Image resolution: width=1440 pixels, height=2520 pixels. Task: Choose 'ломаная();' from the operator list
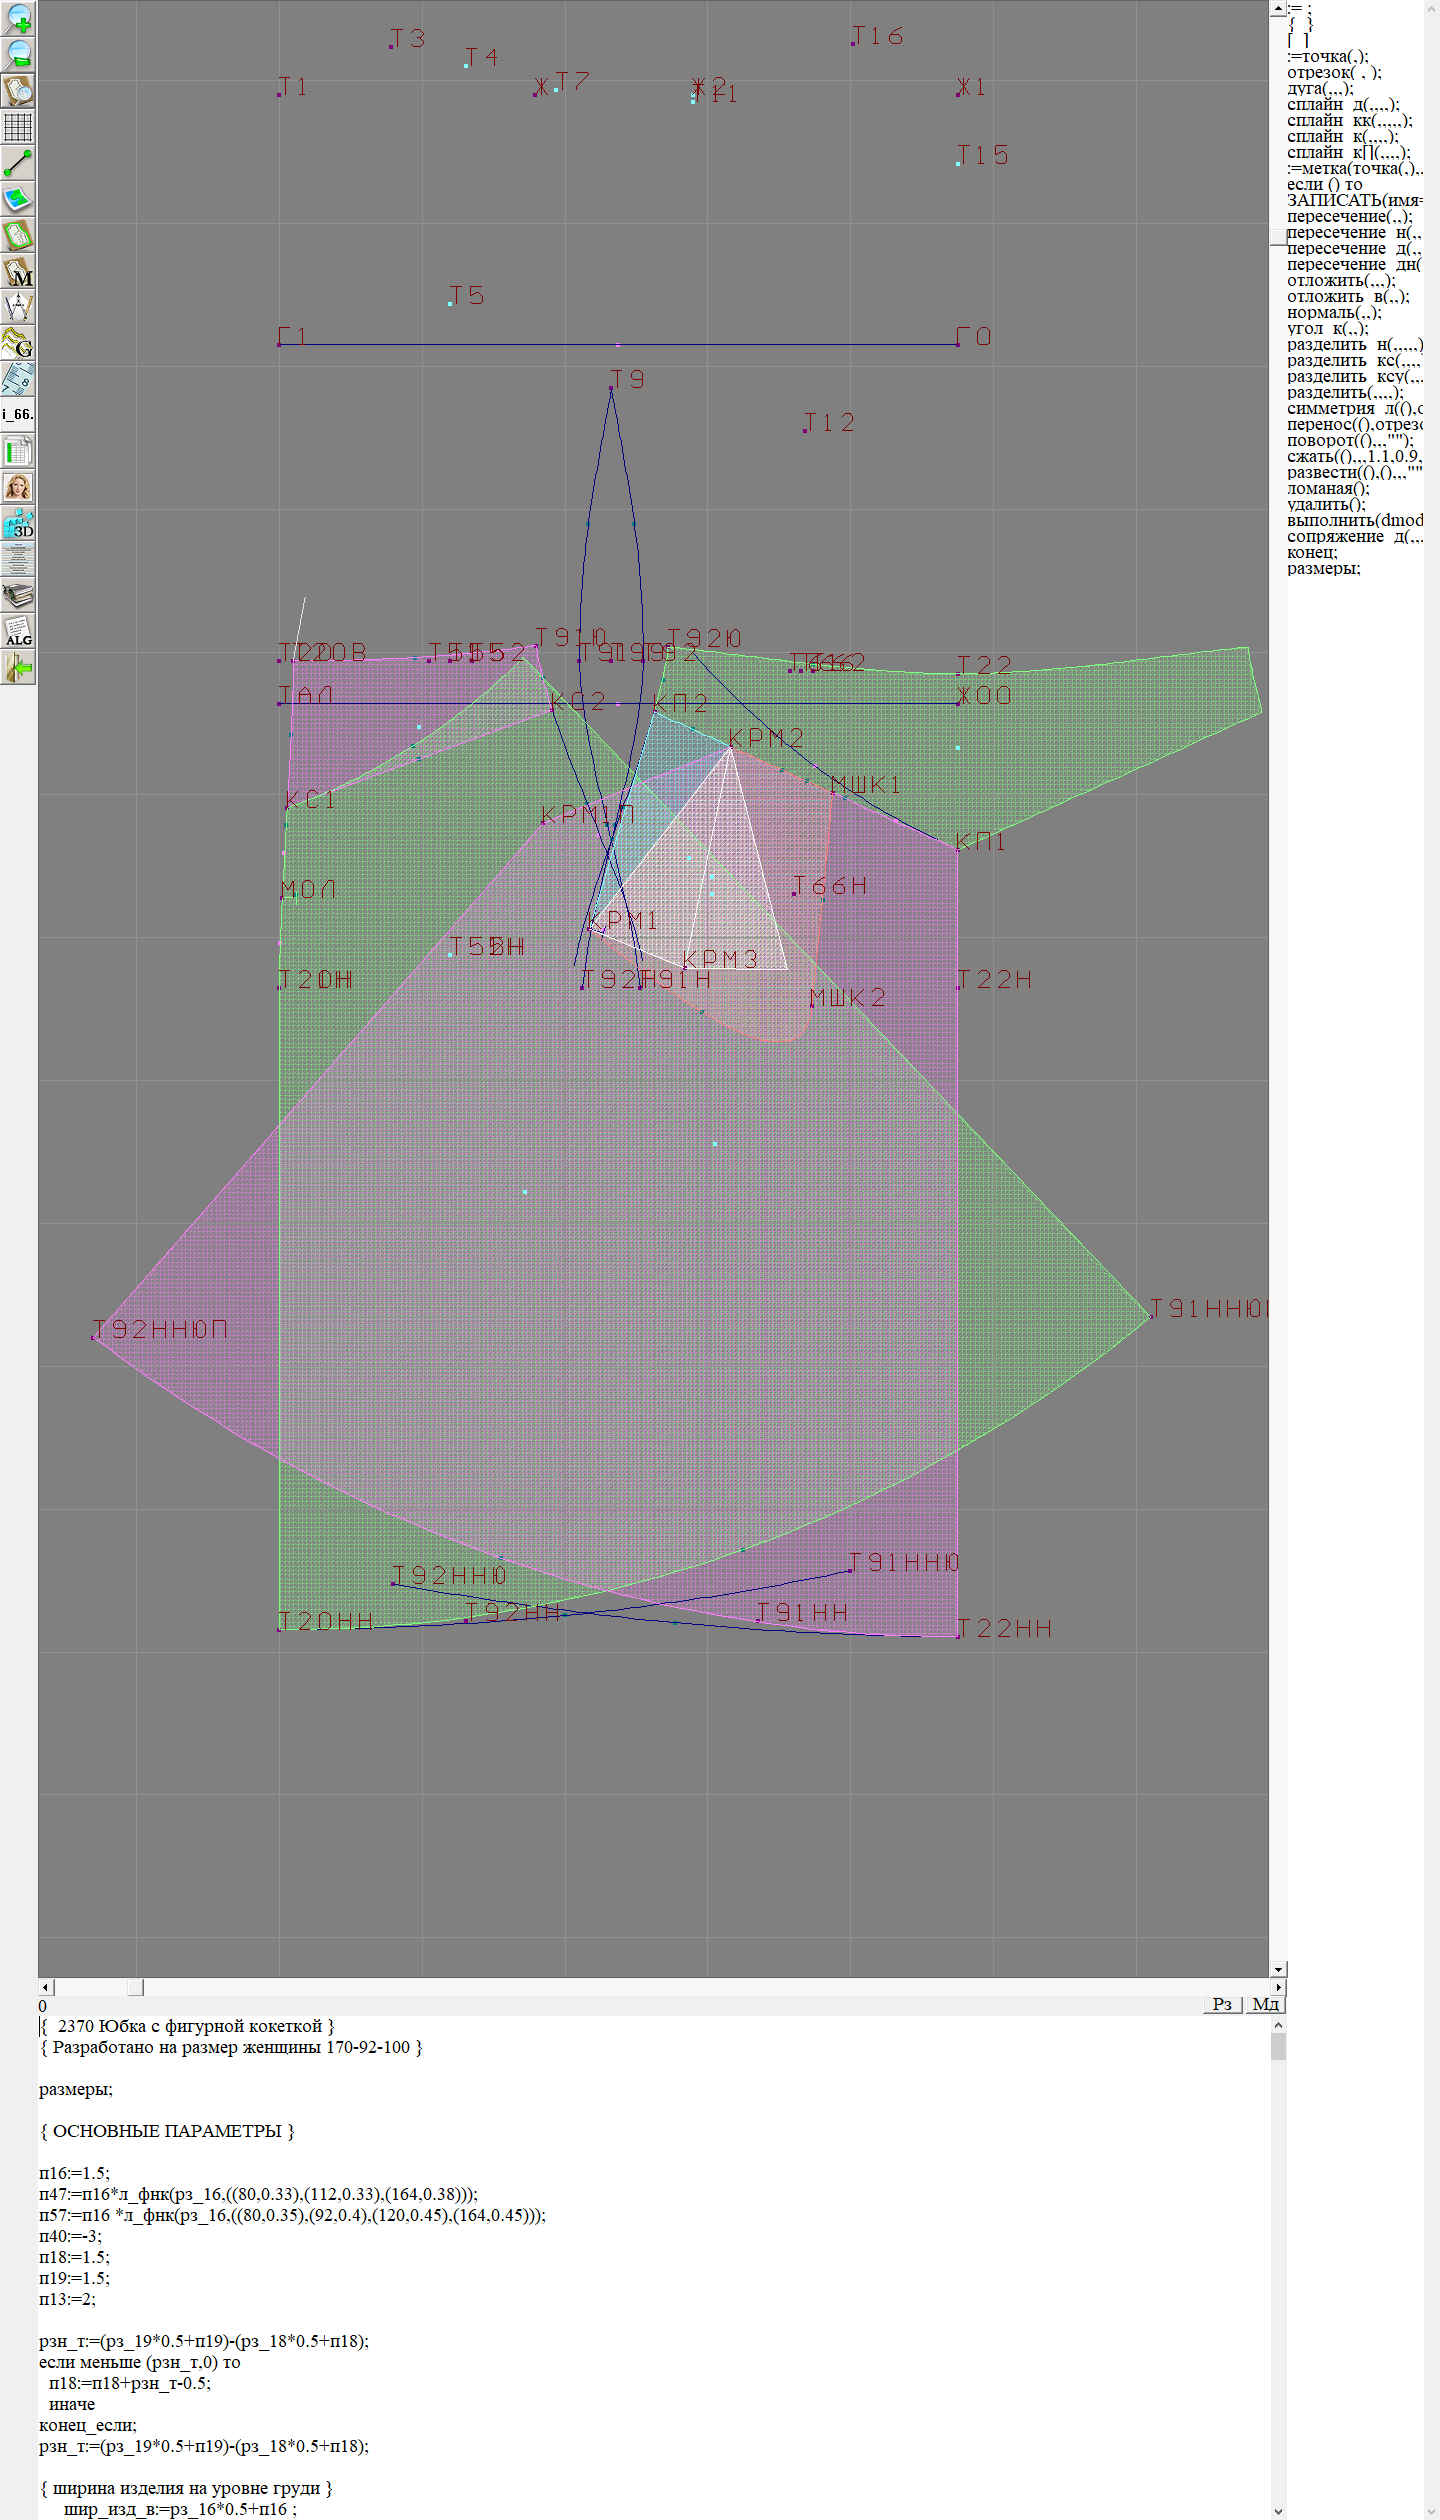1327,488
